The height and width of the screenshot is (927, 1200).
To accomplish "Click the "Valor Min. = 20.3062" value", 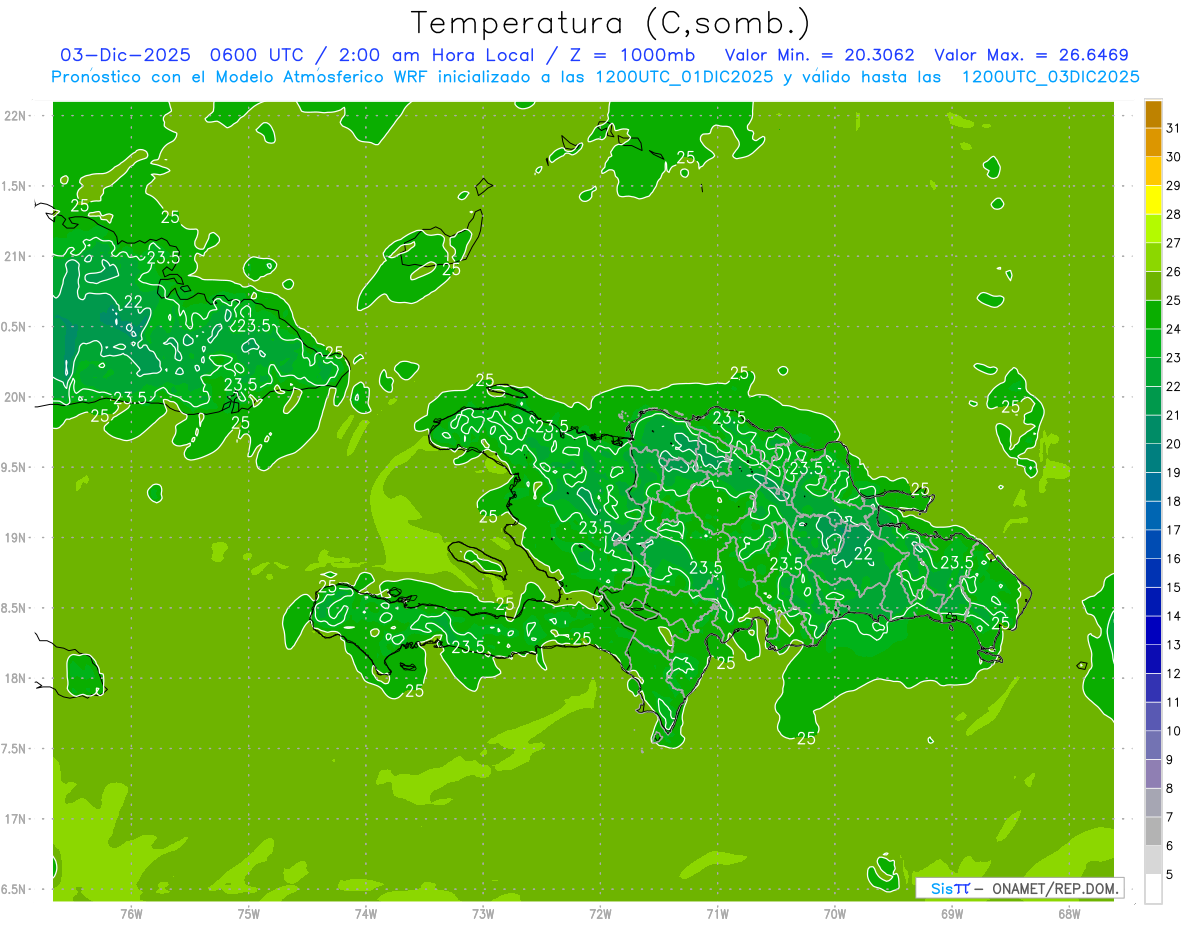I will coord(819,55).
